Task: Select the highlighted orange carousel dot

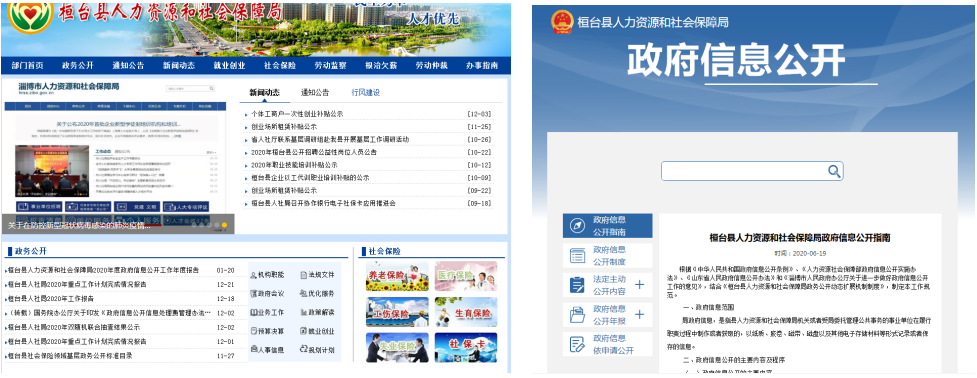Action: coord(224,225)
